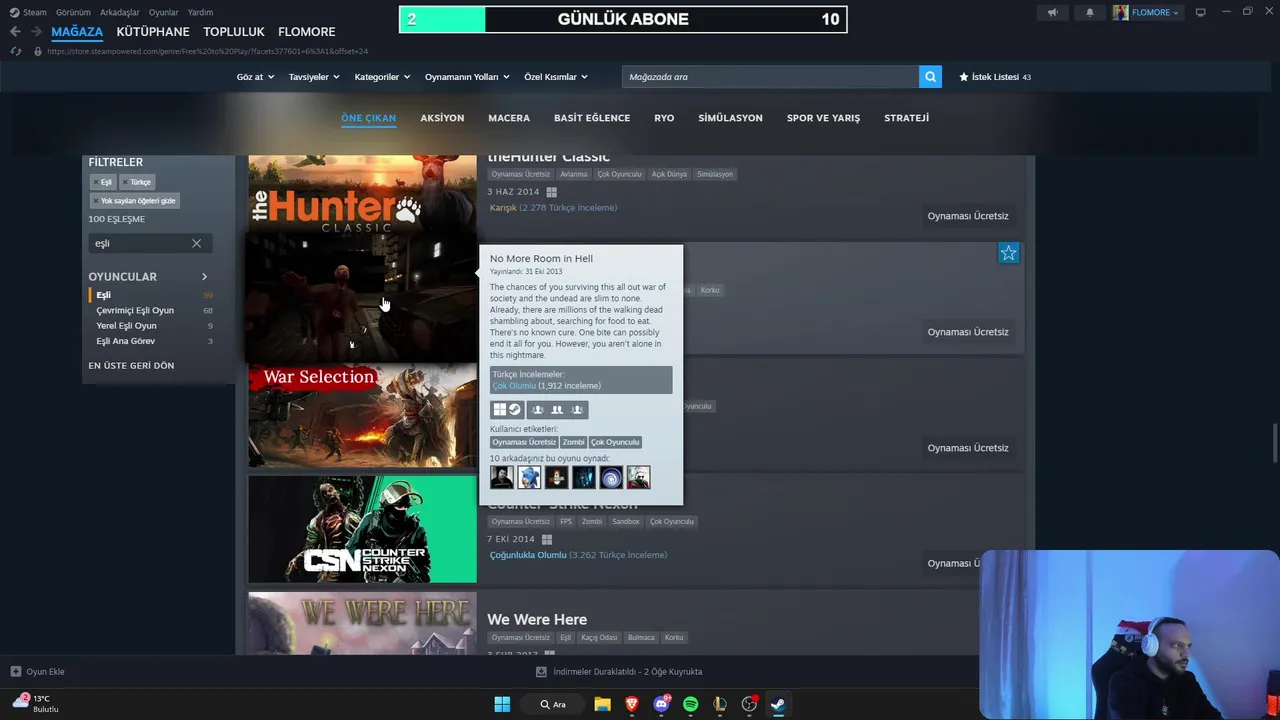Viewport: 1280px width, 720px height.
Task: Open File Explorer from the taskbar
Action: point(602,704)
